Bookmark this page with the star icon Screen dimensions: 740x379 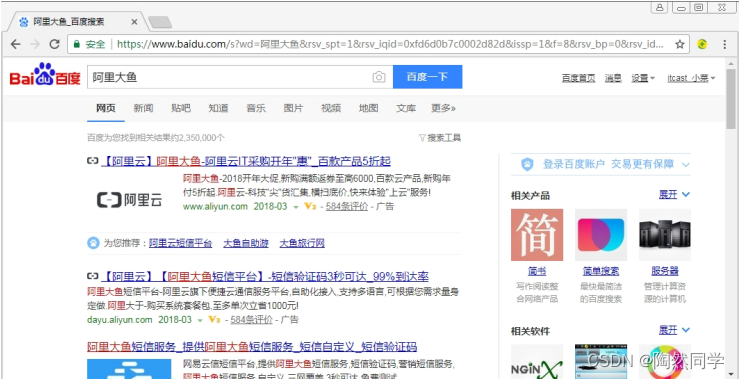[680, 44]
